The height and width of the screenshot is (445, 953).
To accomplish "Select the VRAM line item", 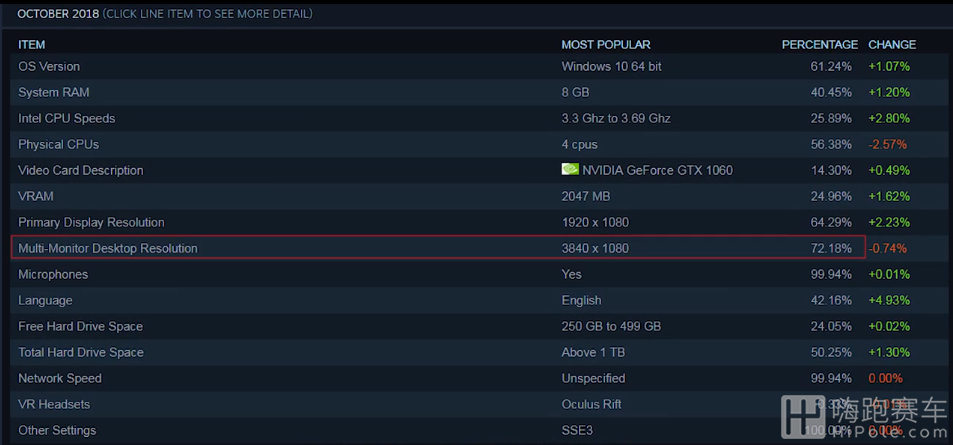I will click(476, 196).
